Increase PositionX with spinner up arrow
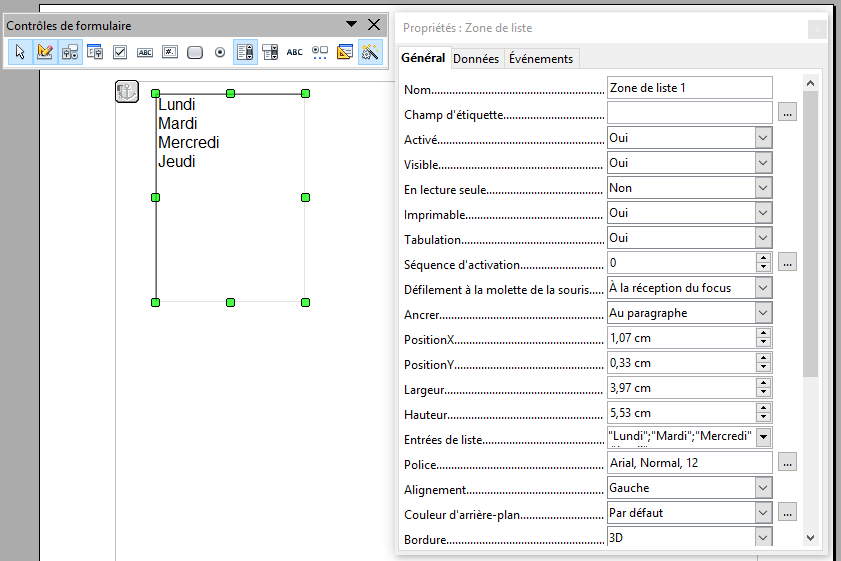The image size is (841, 561). (763, 333)
